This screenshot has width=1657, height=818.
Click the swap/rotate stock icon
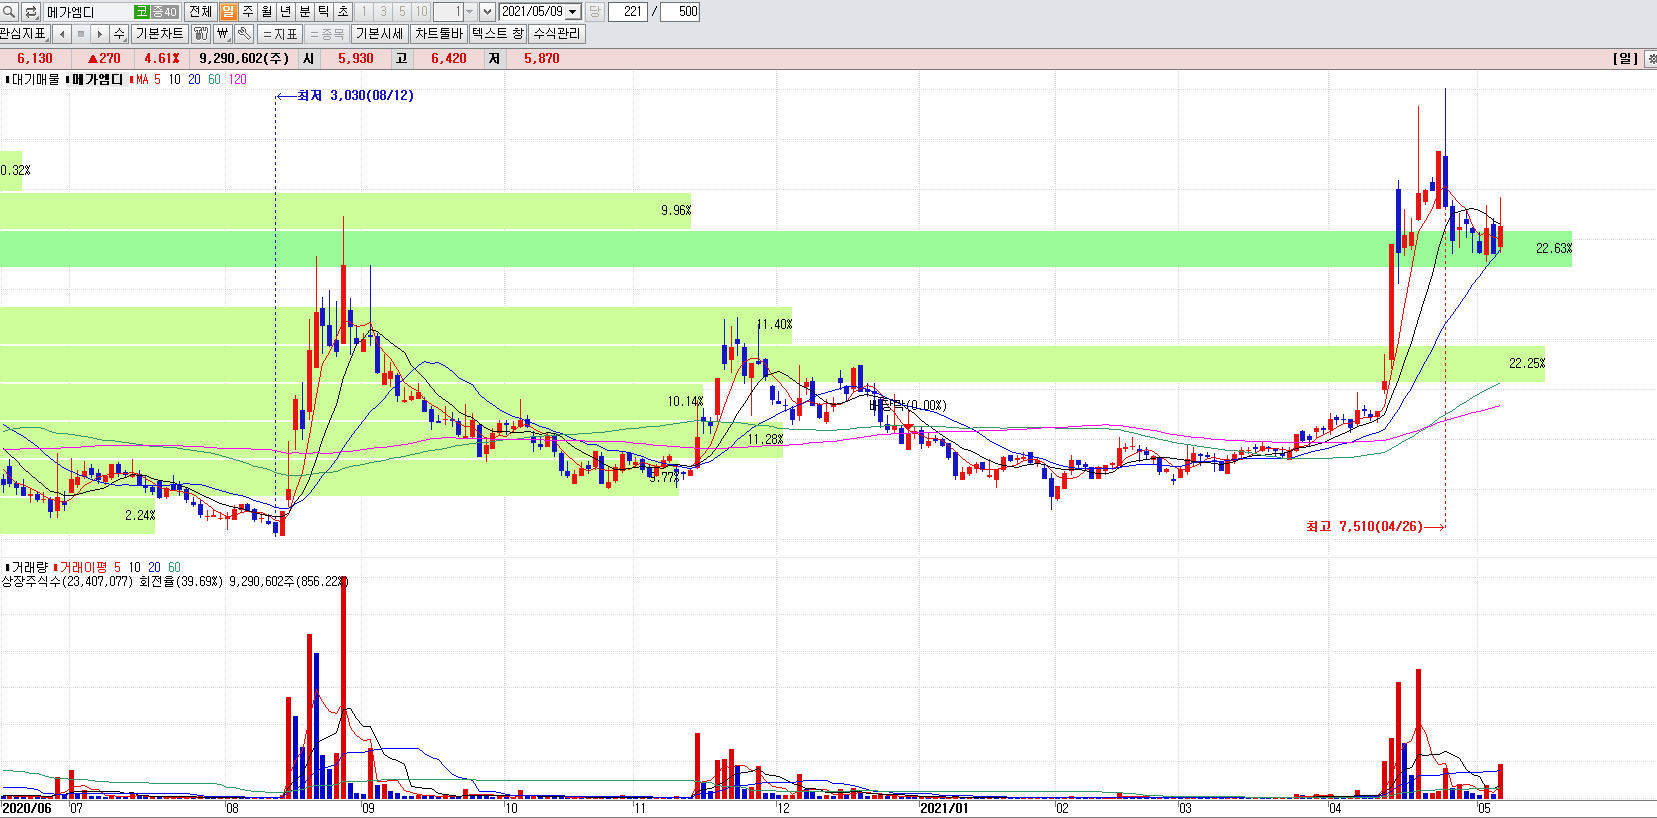[x=30, y=12]
